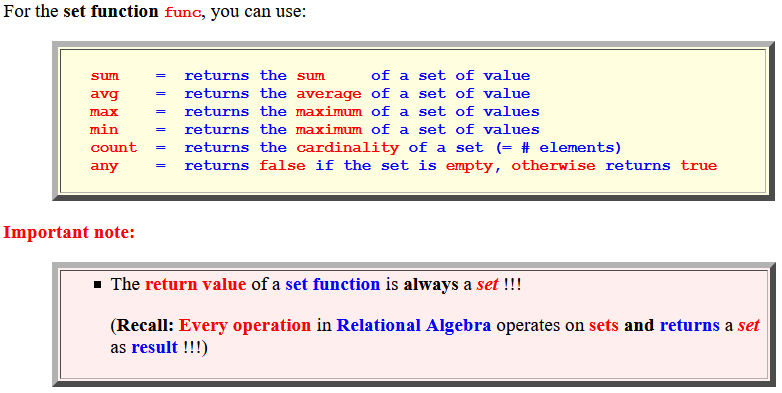This screenshot has height=393, width=782.
Task: Click the blue word 'result' in the note
Action: click(x=155, y=347)
